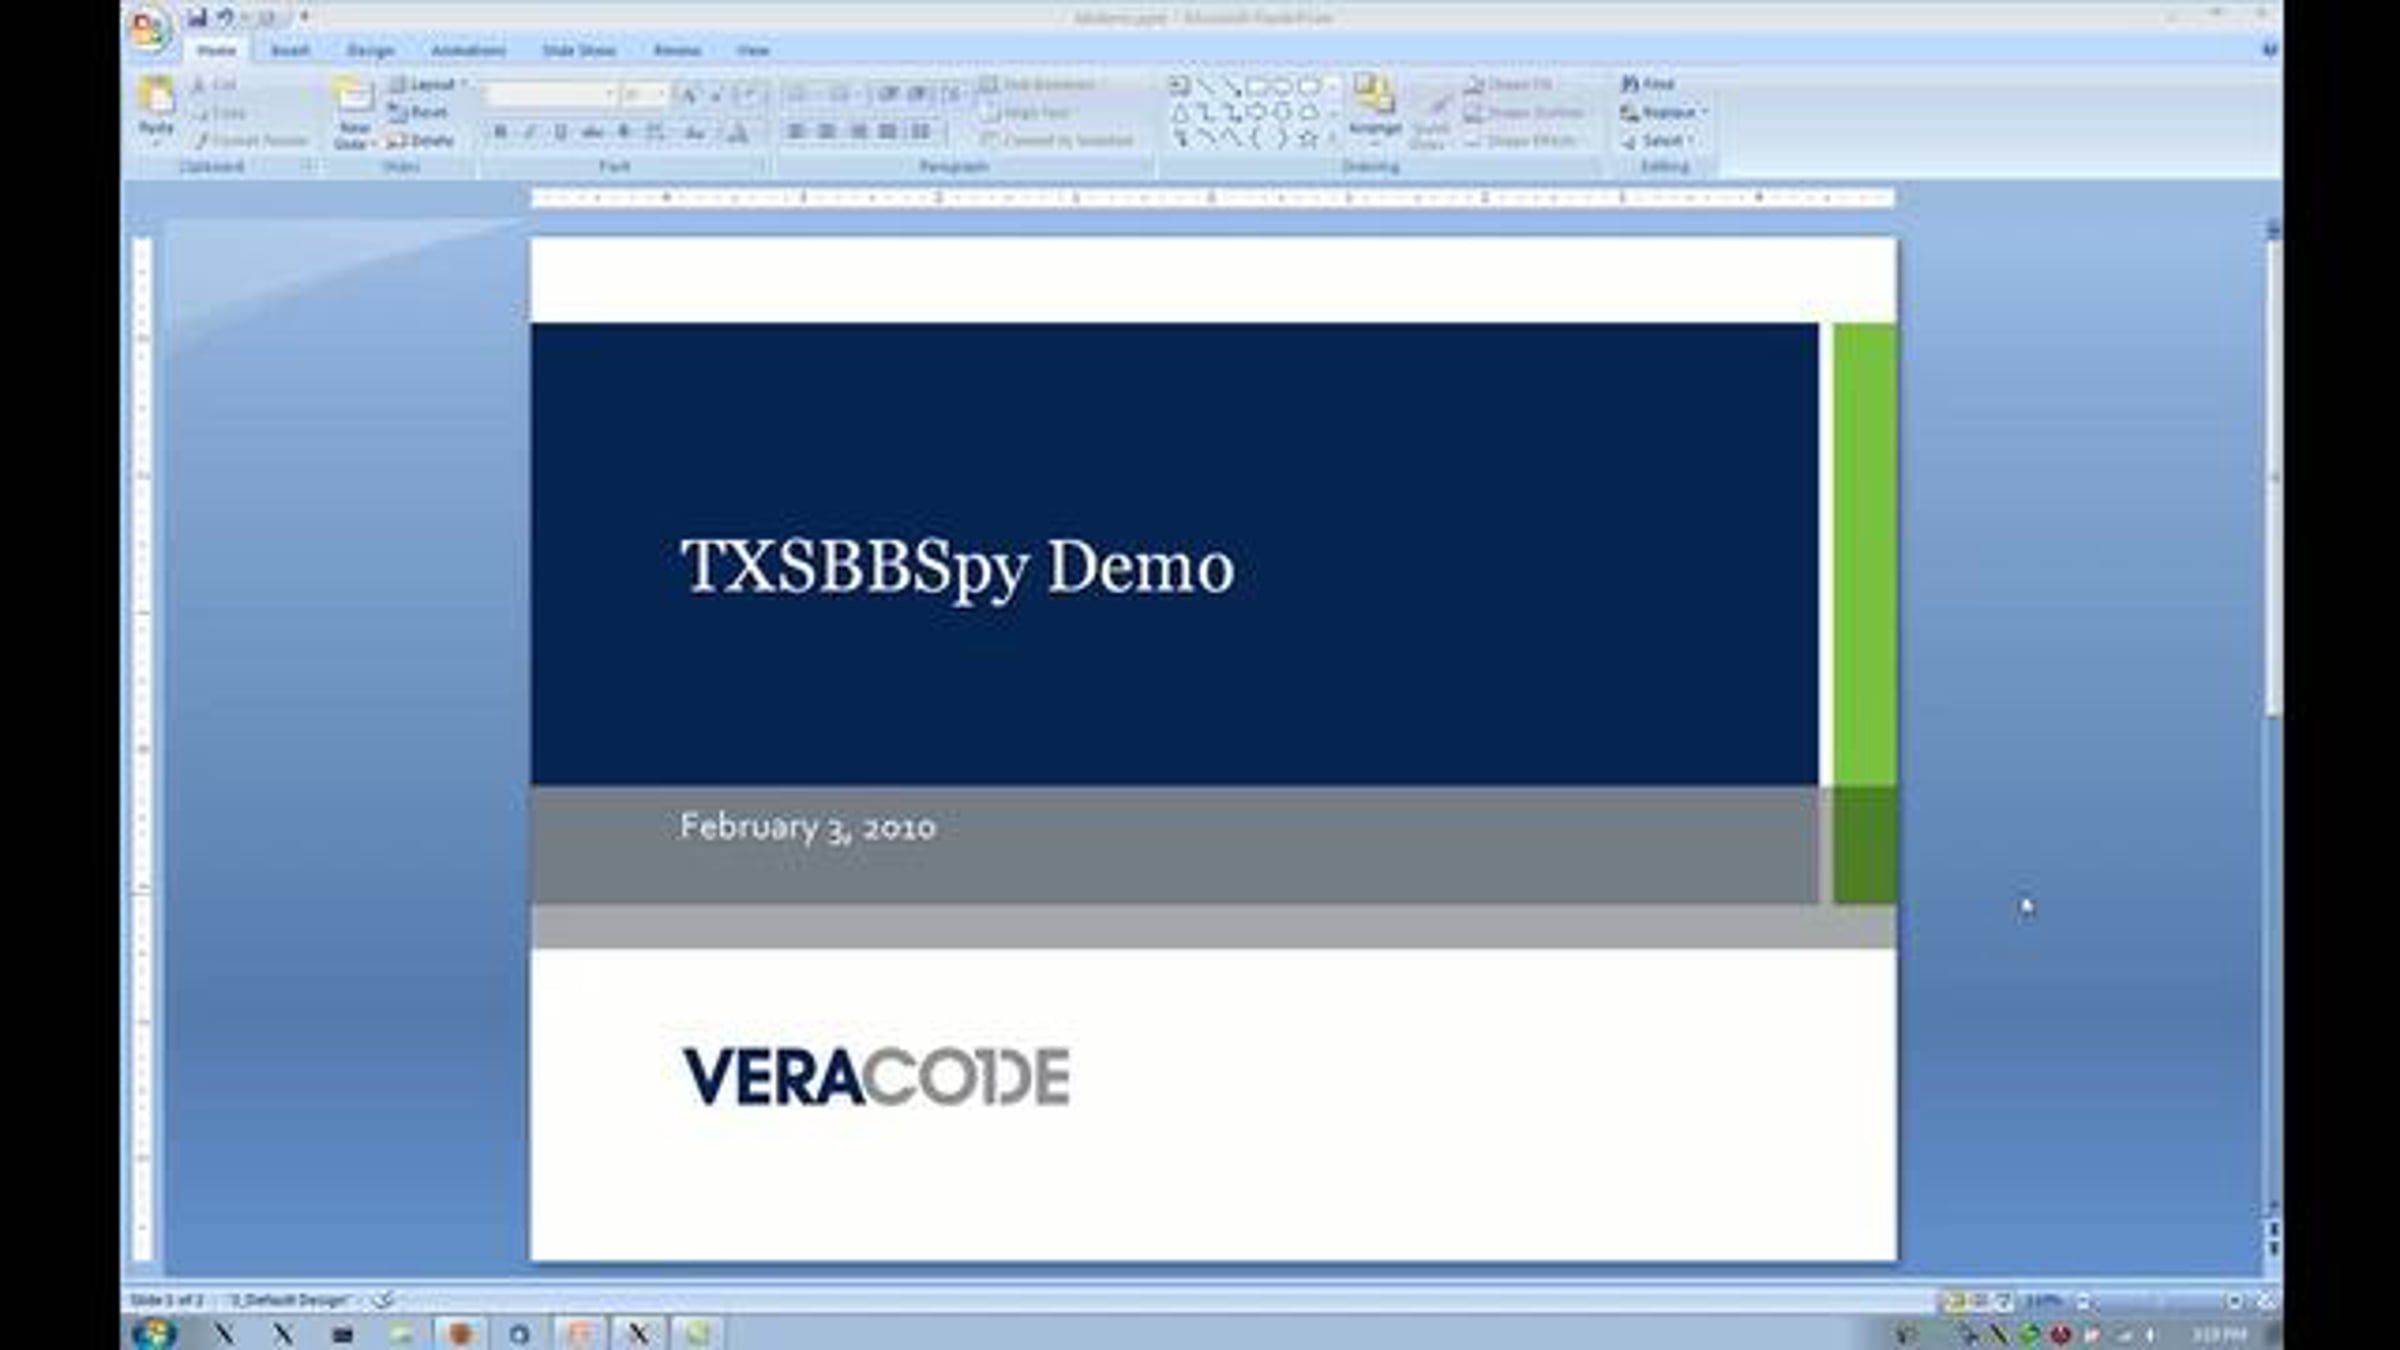Toggle Bold formatting

tap(500, 132)
